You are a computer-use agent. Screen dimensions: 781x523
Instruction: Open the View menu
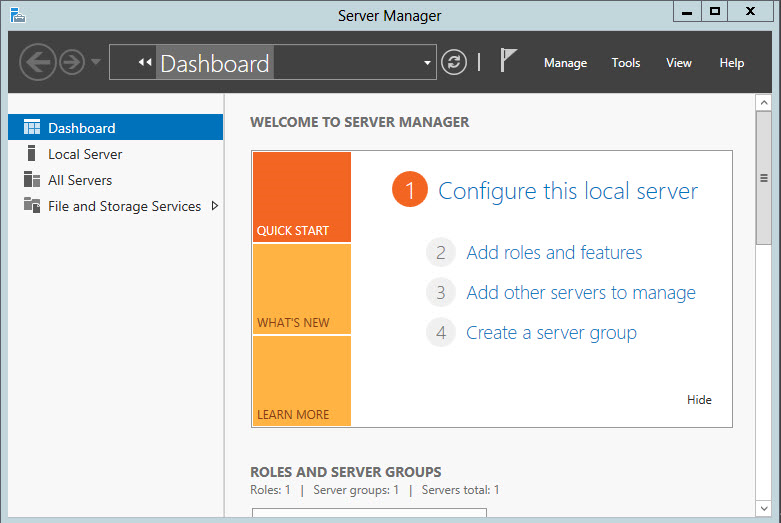click(678, 63)
